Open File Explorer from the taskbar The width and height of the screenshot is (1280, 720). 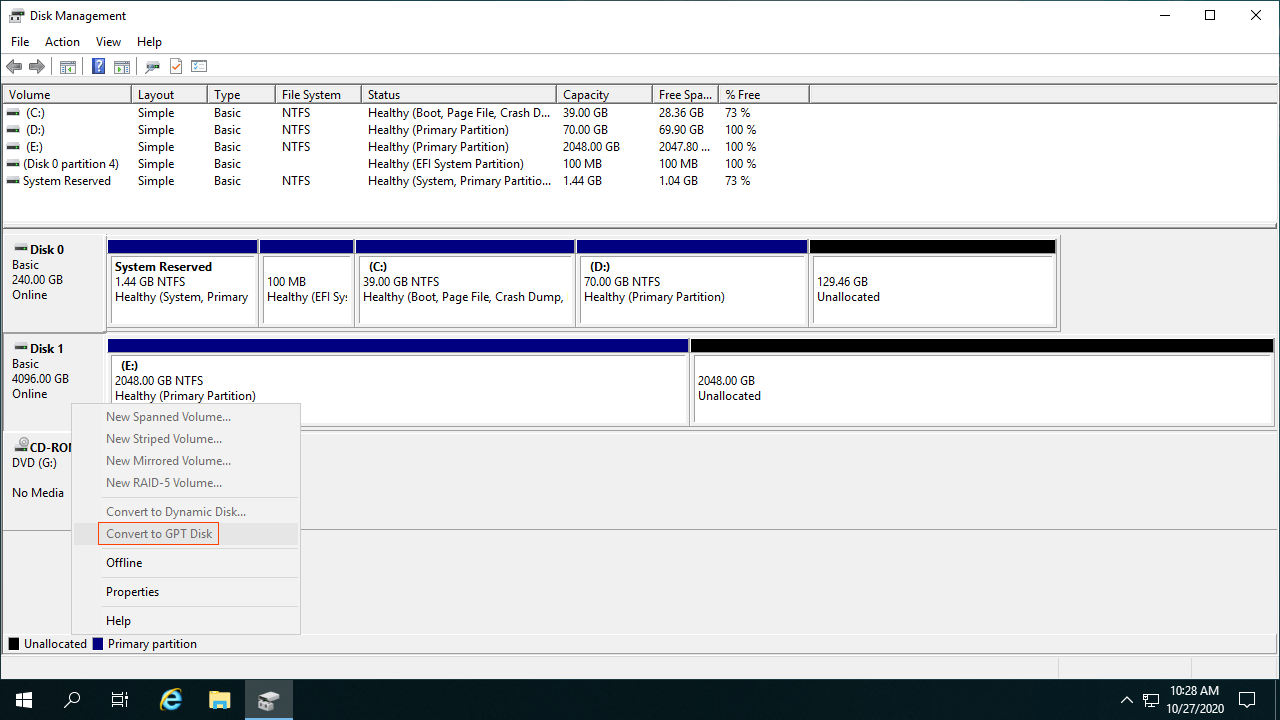[220, 700]
